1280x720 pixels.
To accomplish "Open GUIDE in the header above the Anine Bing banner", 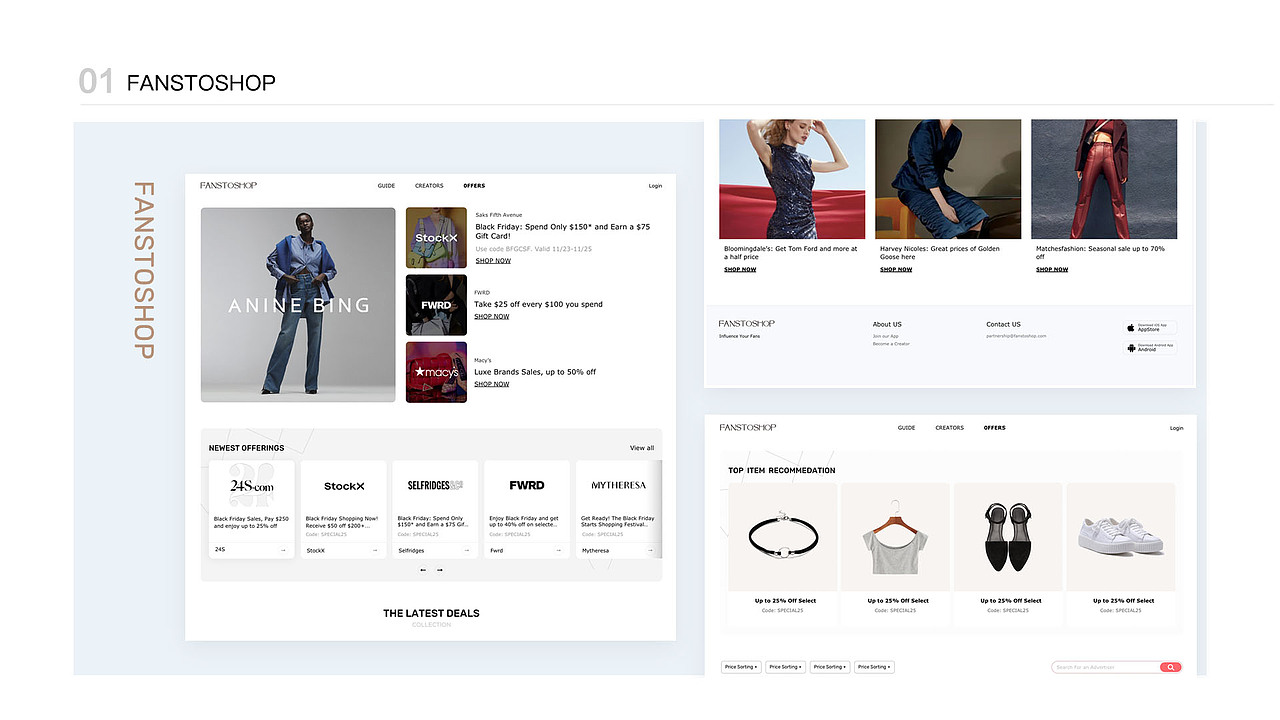I will pos(386,186).
